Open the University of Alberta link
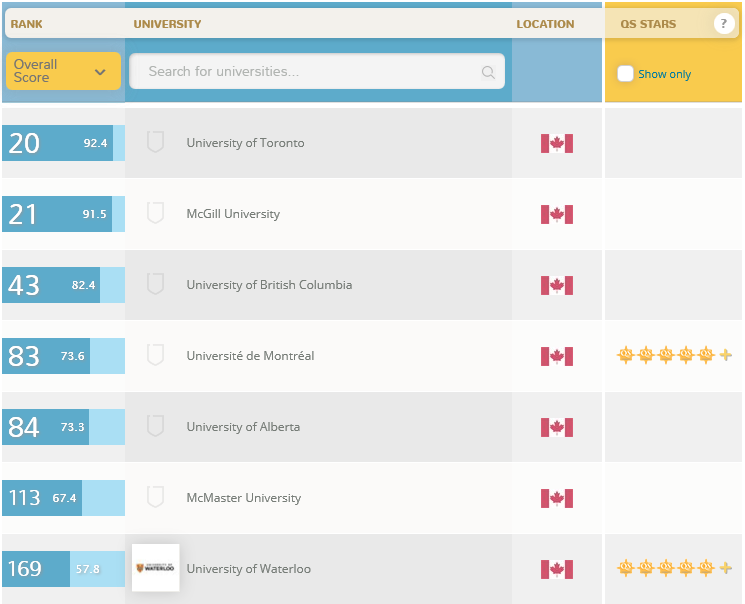The height and width of the screenshot is (604, 745). point(243,427)
